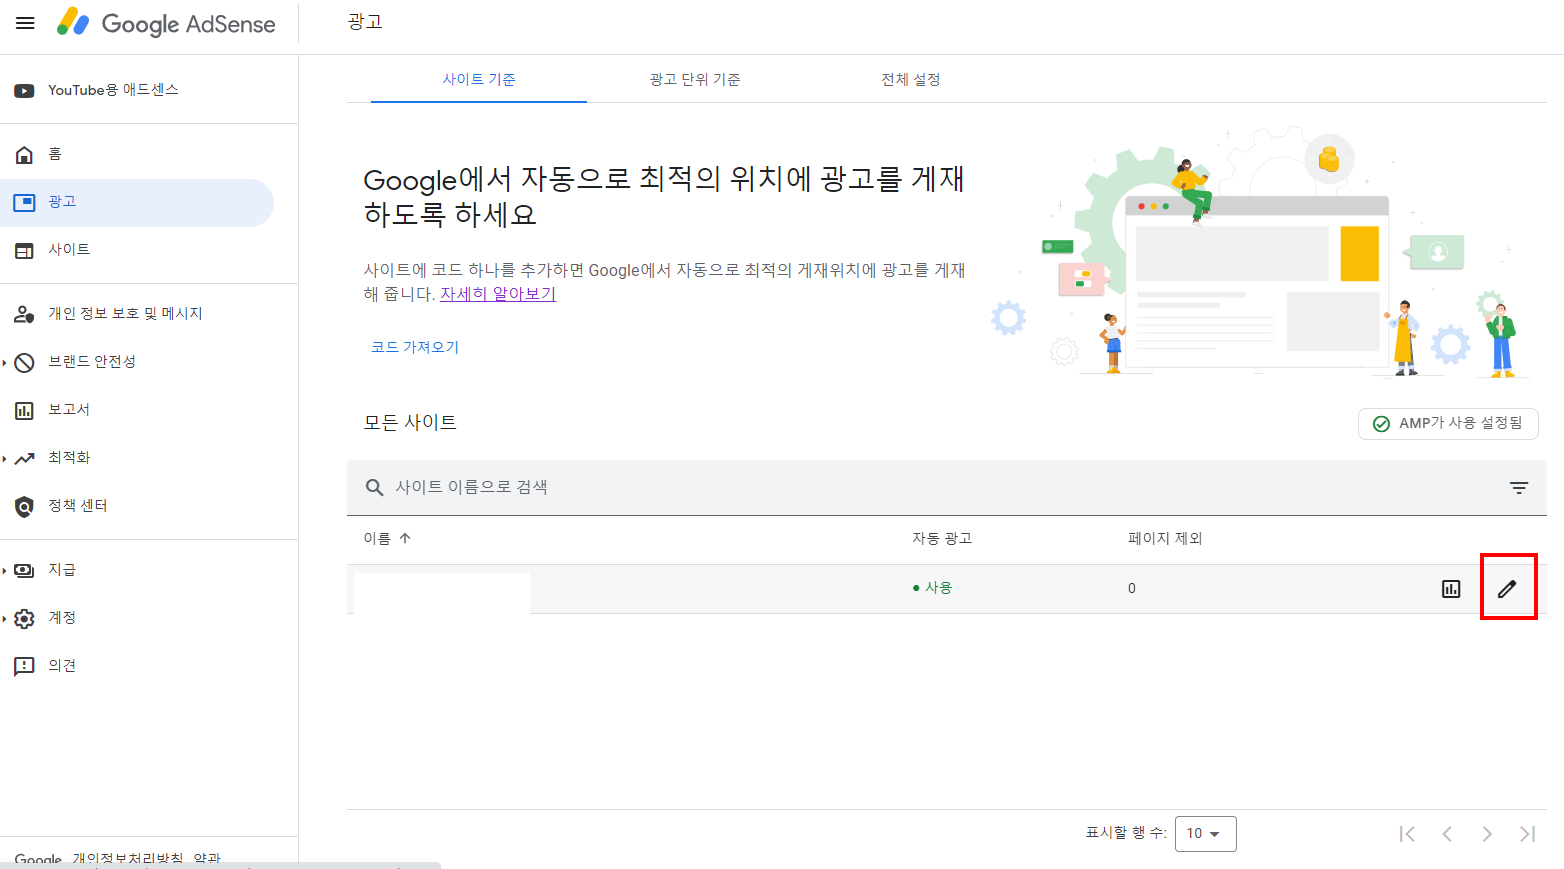1564x869 pixels.
Task: Click the privacy person-lock icon
Action: pyautogui.click(x=24, y=314)
